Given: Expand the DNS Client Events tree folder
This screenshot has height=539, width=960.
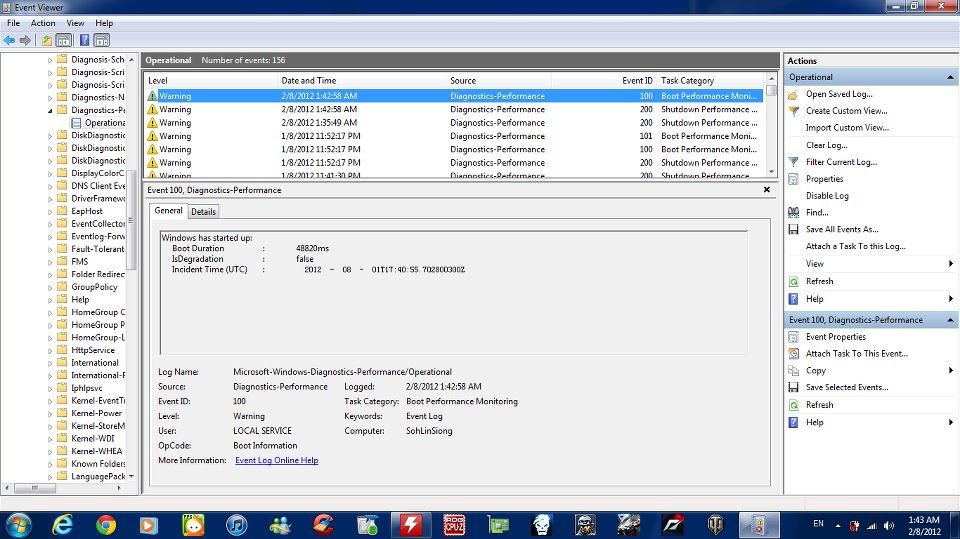Looking at the screenshot, I should (x=50, y=186).
